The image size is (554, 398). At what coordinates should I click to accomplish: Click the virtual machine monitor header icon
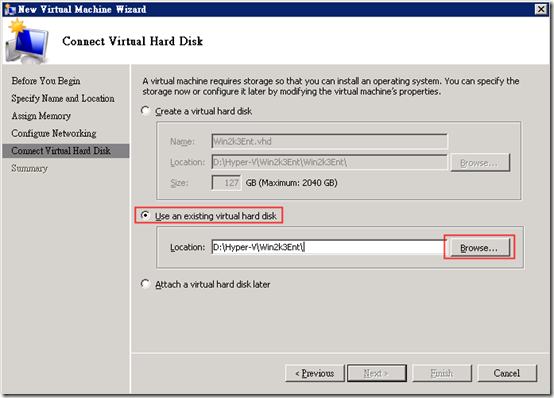click(x=27, y=42)
